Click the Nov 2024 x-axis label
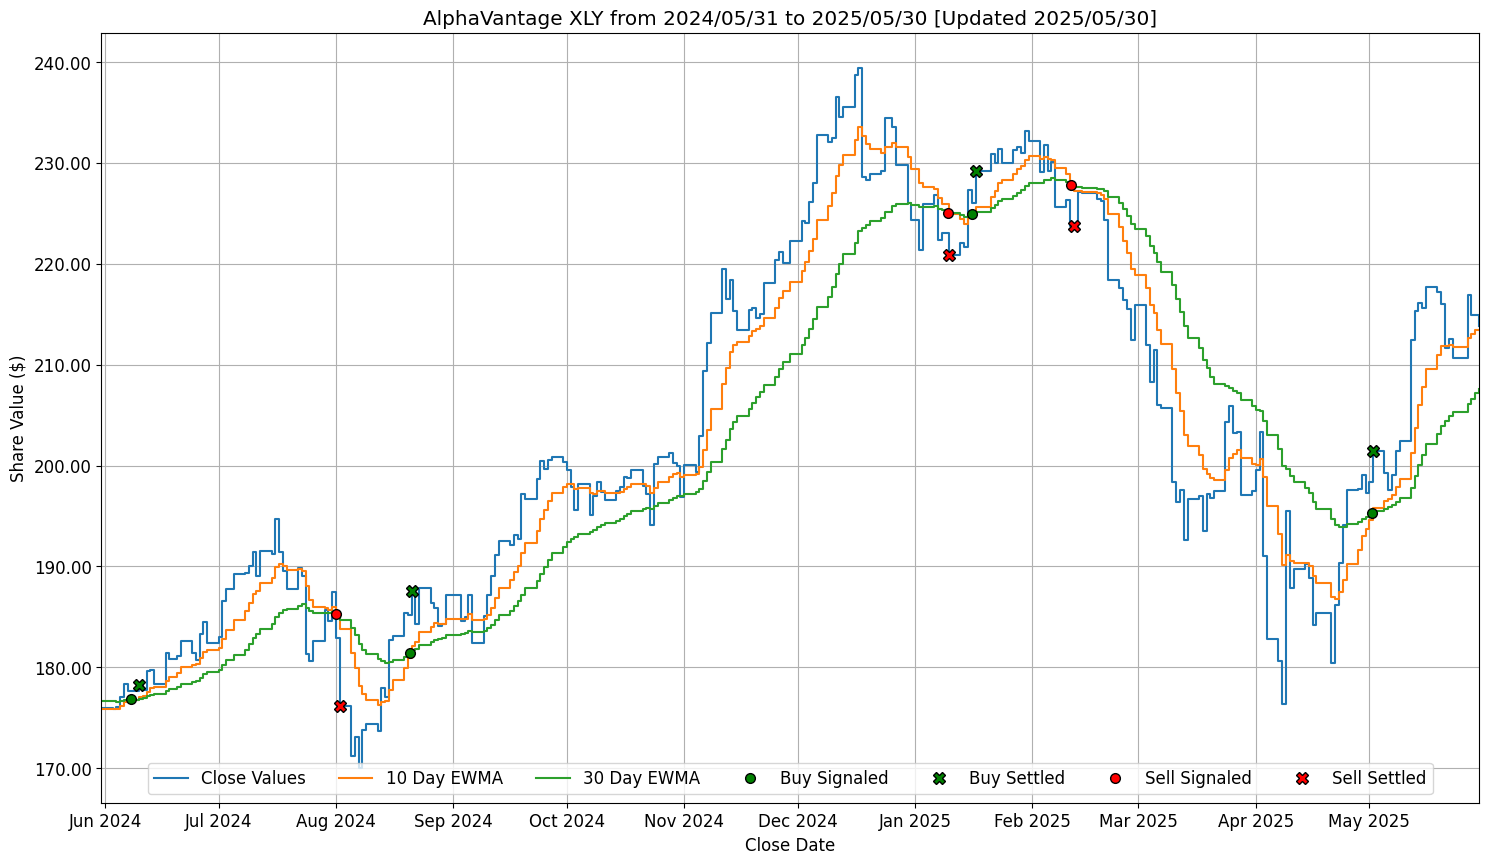The width and height of the screenshot is (1489, 864). tap(684, 821)
